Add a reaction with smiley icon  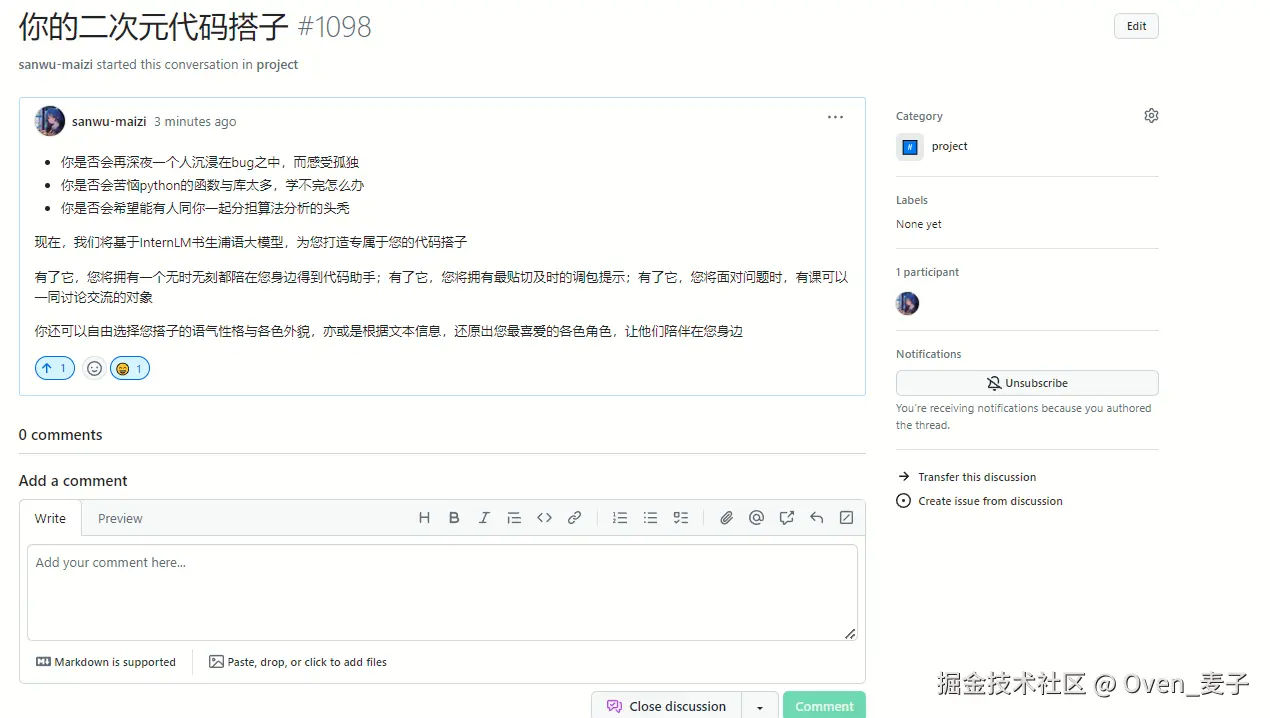[94, 369]
